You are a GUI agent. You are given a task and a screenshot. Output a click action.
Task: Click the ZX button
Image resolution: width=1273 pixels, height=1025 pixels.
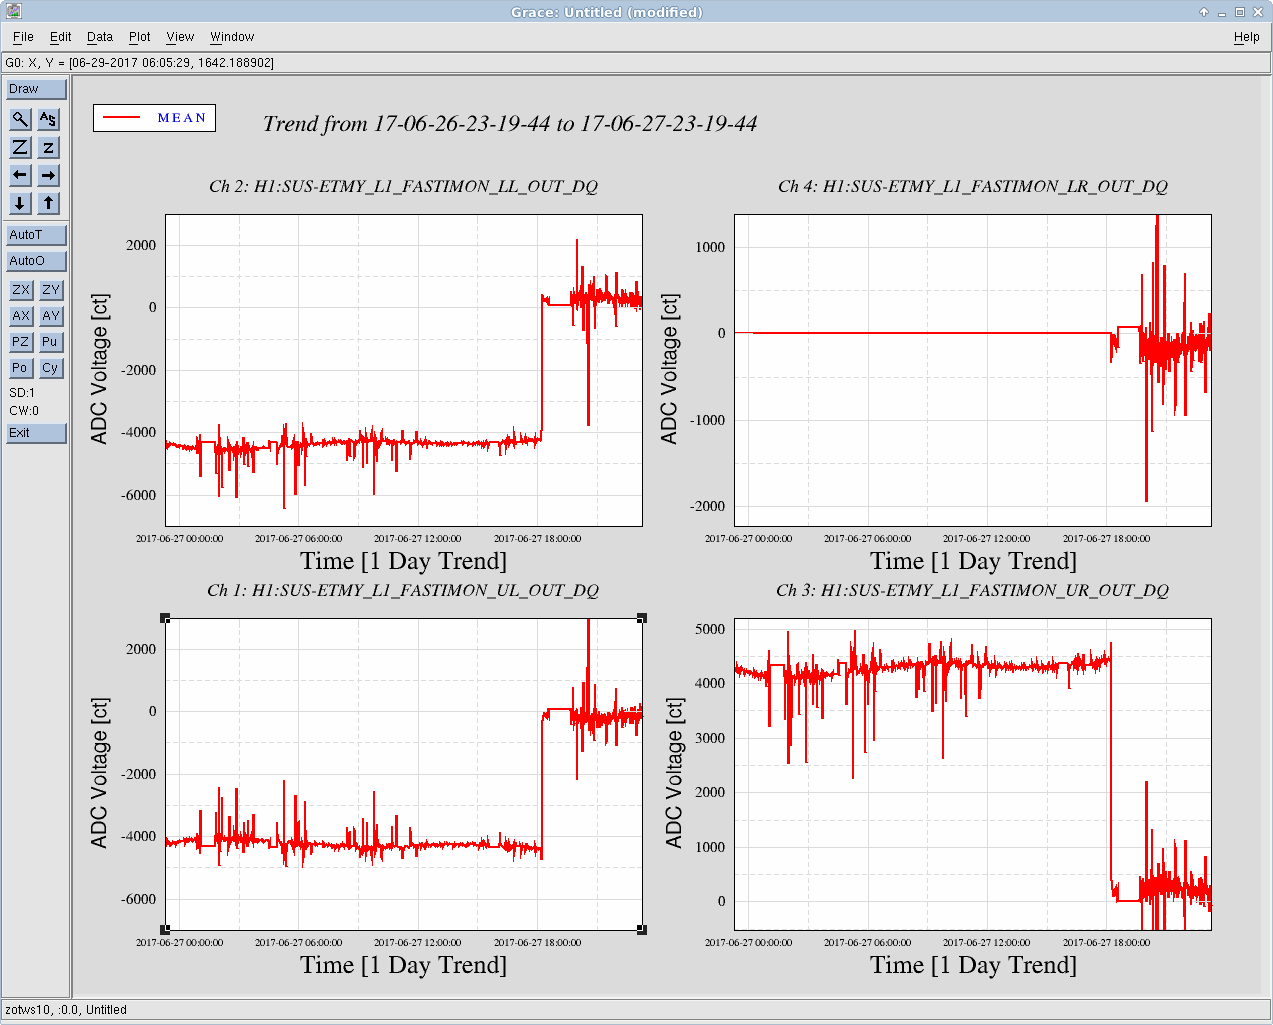click(21, 290)
